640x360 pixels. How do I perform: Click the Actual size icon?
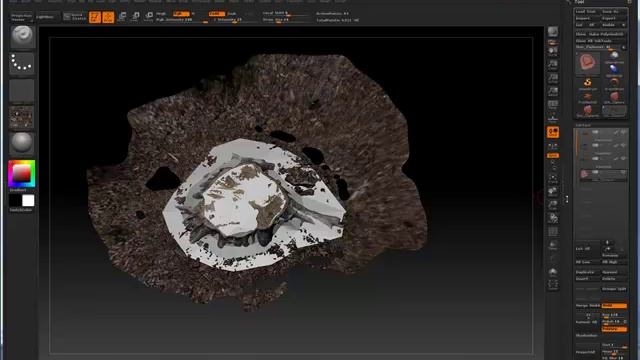(553, 78)
